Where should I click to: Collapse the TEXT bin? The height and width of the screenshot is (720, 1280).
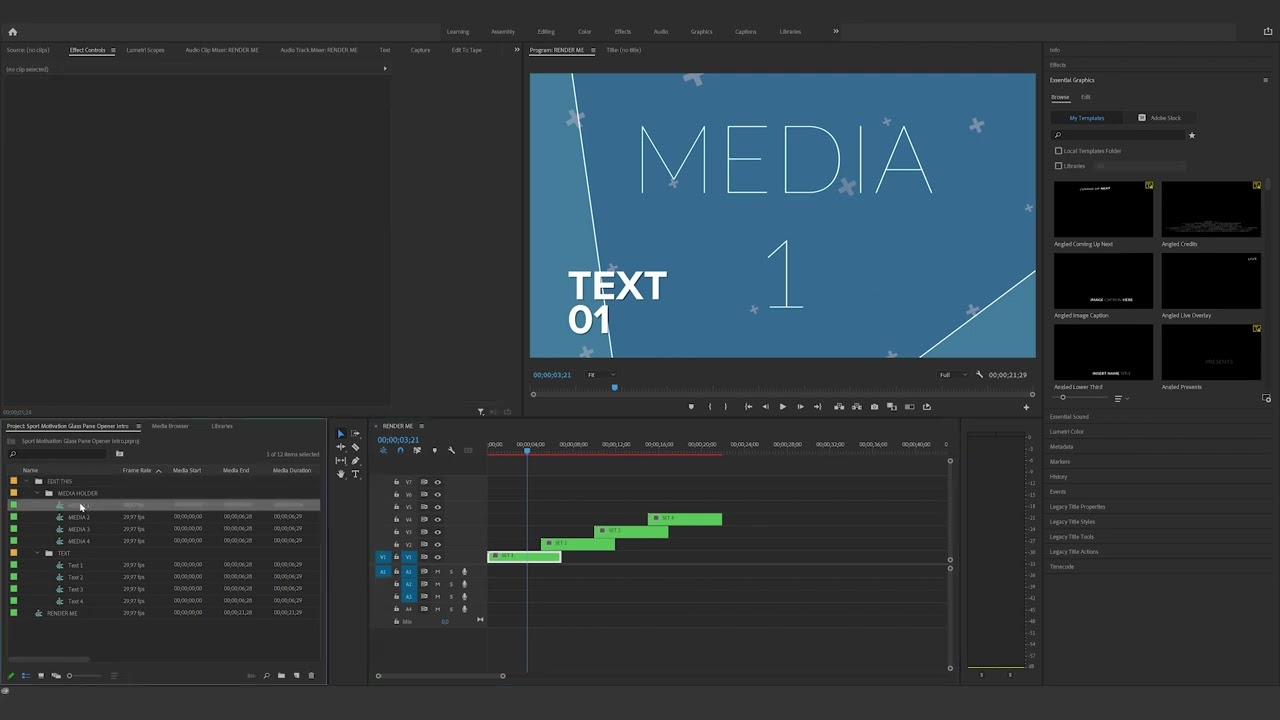click(x=37, y=553)
